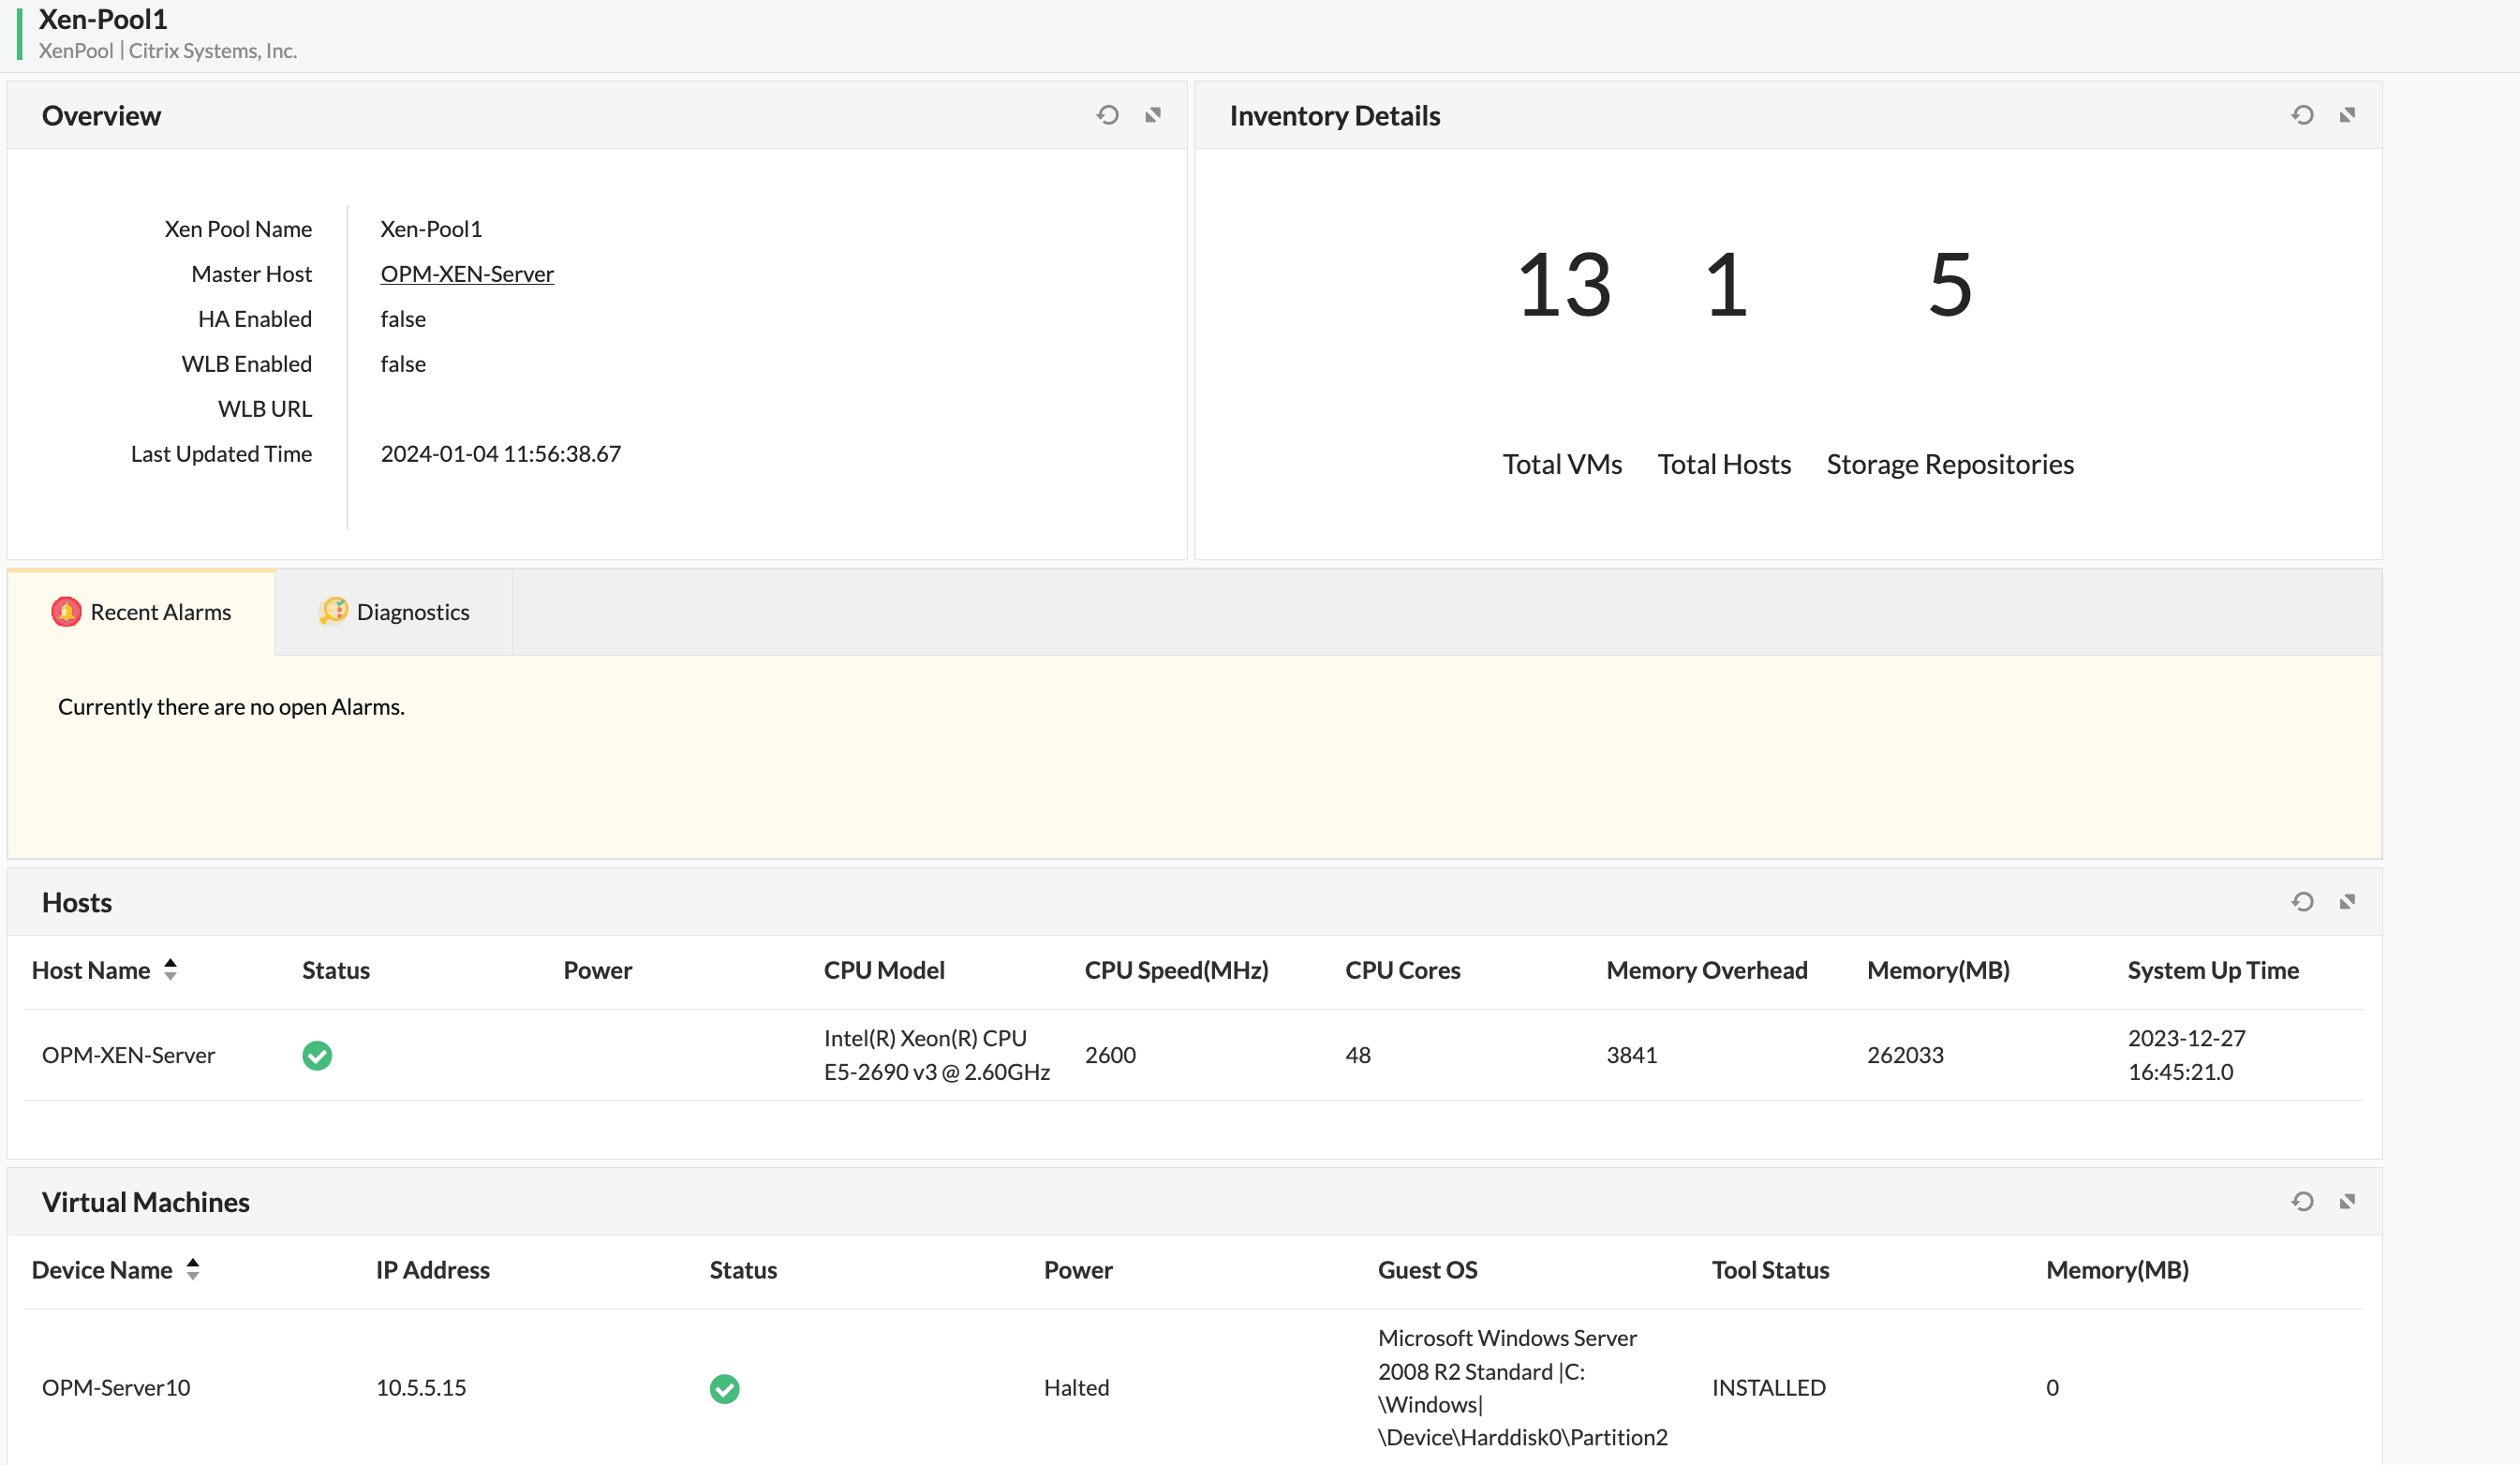
Task: Expand the Inventory Details panel
Action: (2347, 115)
